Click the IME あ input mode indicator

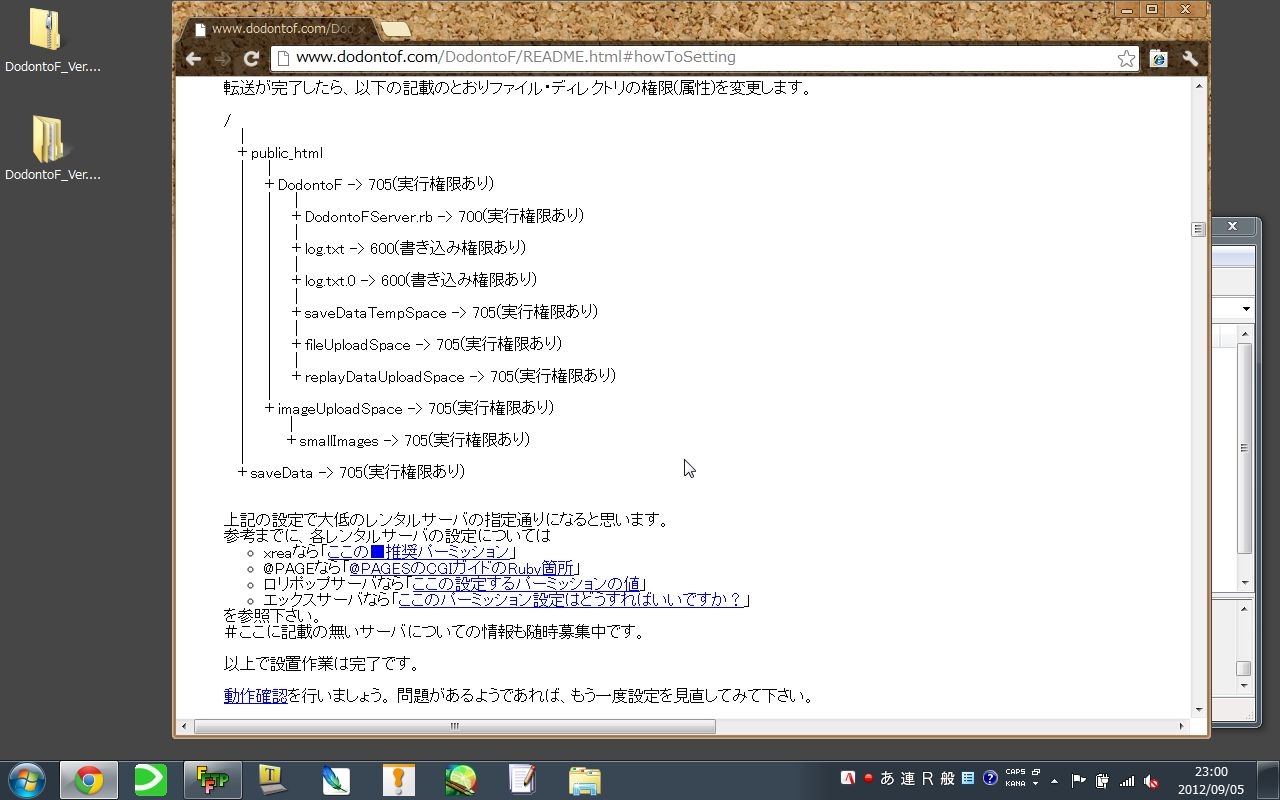[x=887, y=779]
